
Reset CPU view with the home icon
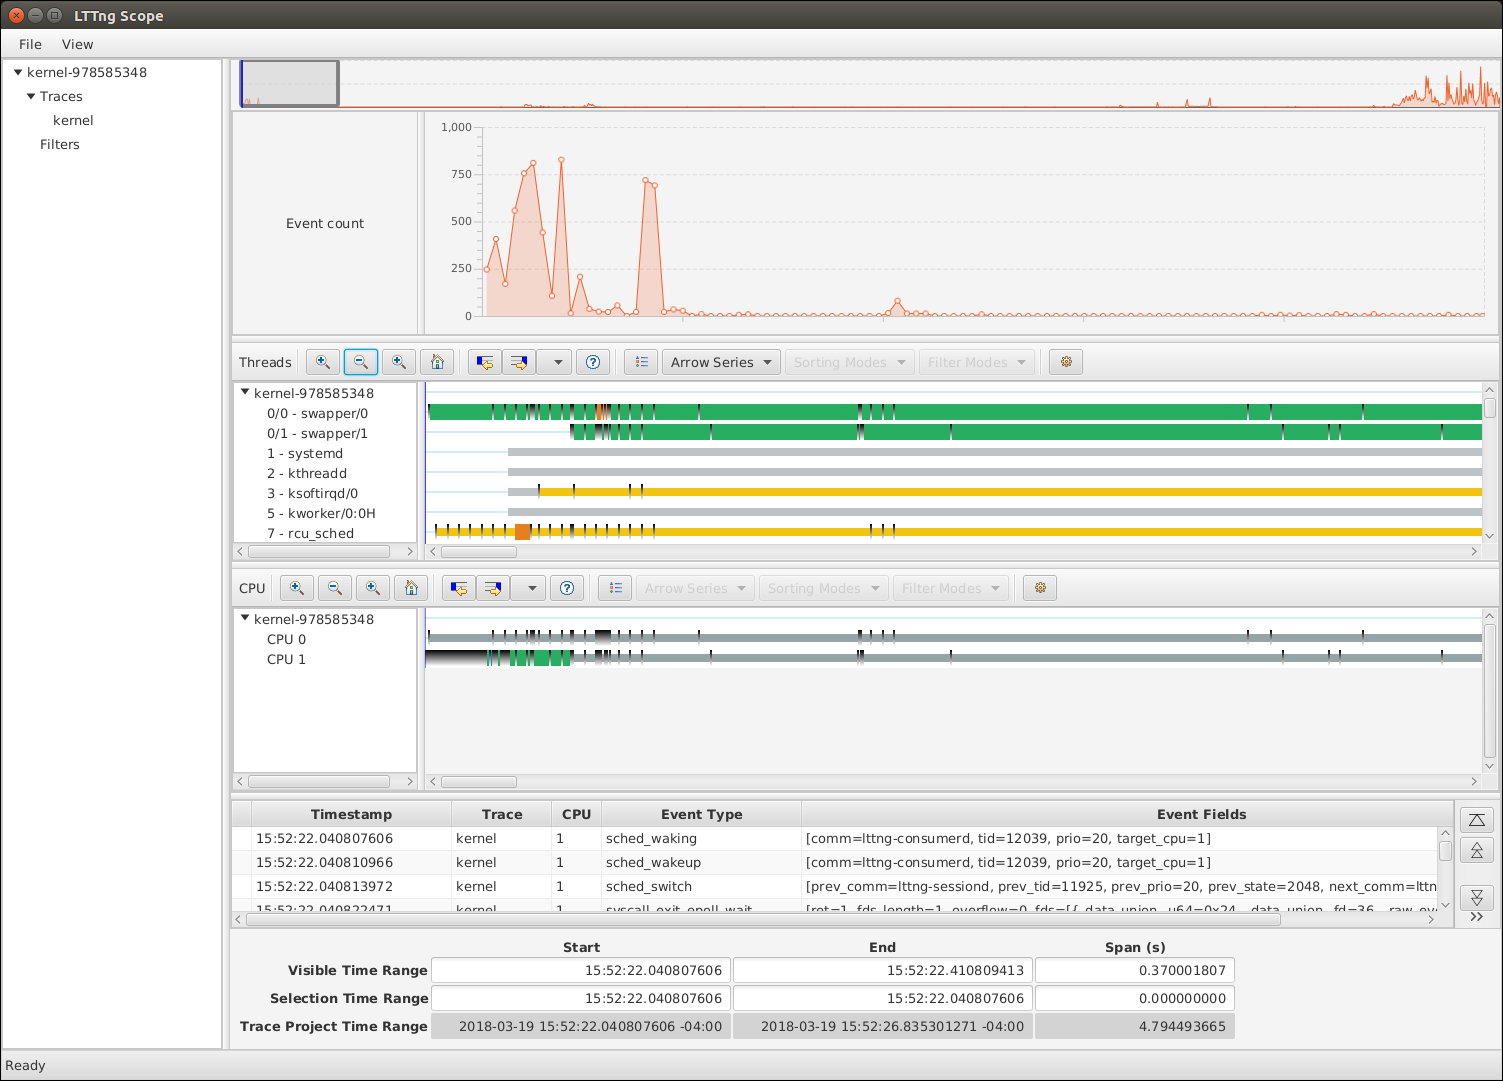411,588
